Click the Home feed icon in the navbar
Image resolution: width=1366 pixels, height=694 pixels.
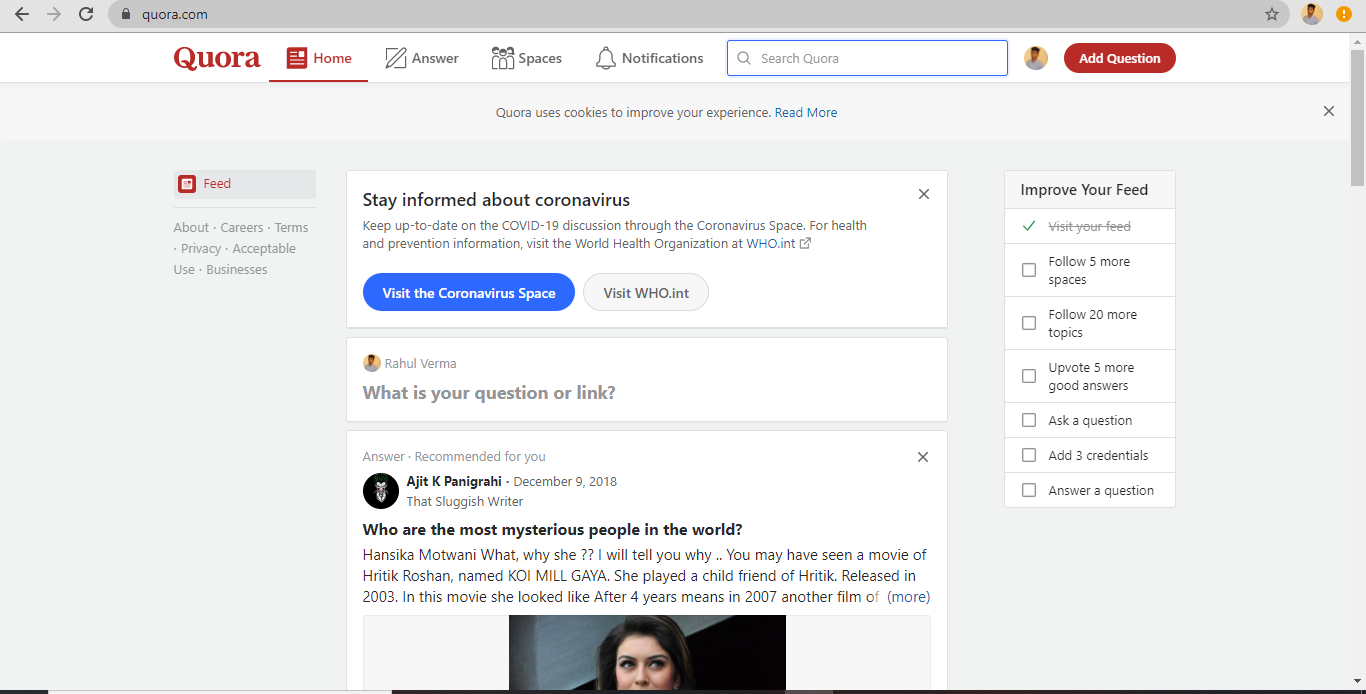point(297,58)
